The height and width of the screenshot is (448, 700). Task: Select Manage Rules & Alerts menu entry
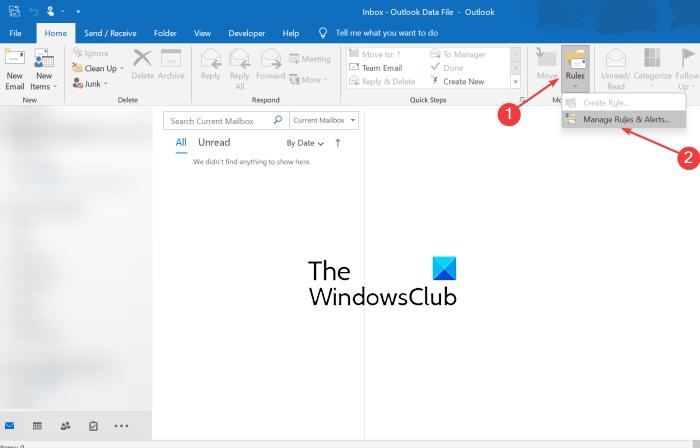(x=629, y=119)
